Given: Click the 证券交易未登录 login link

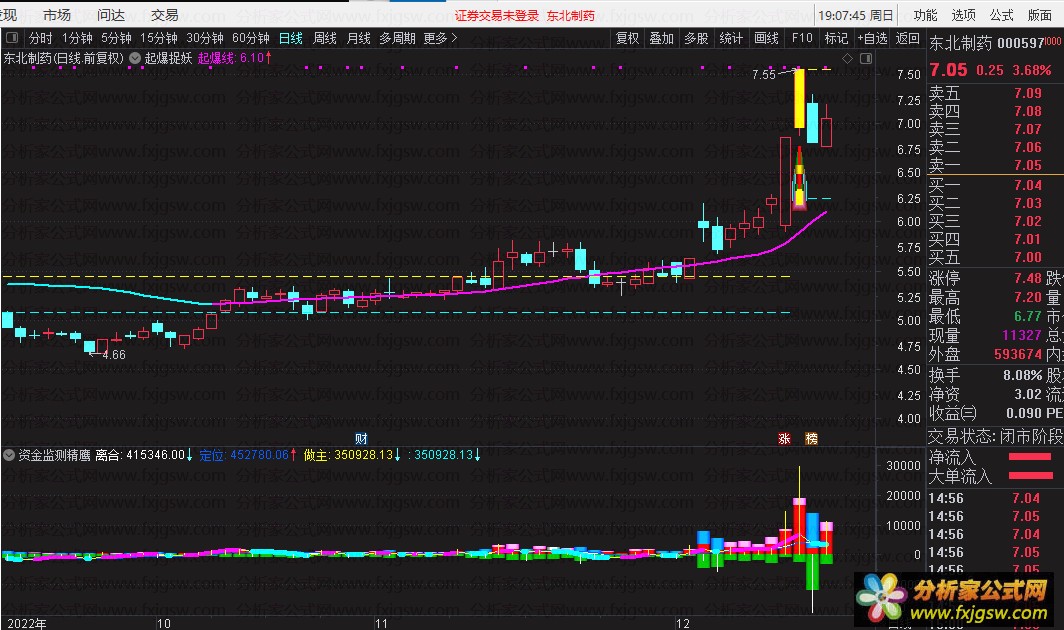Looking at the screenshot, I should coord(496,15).
